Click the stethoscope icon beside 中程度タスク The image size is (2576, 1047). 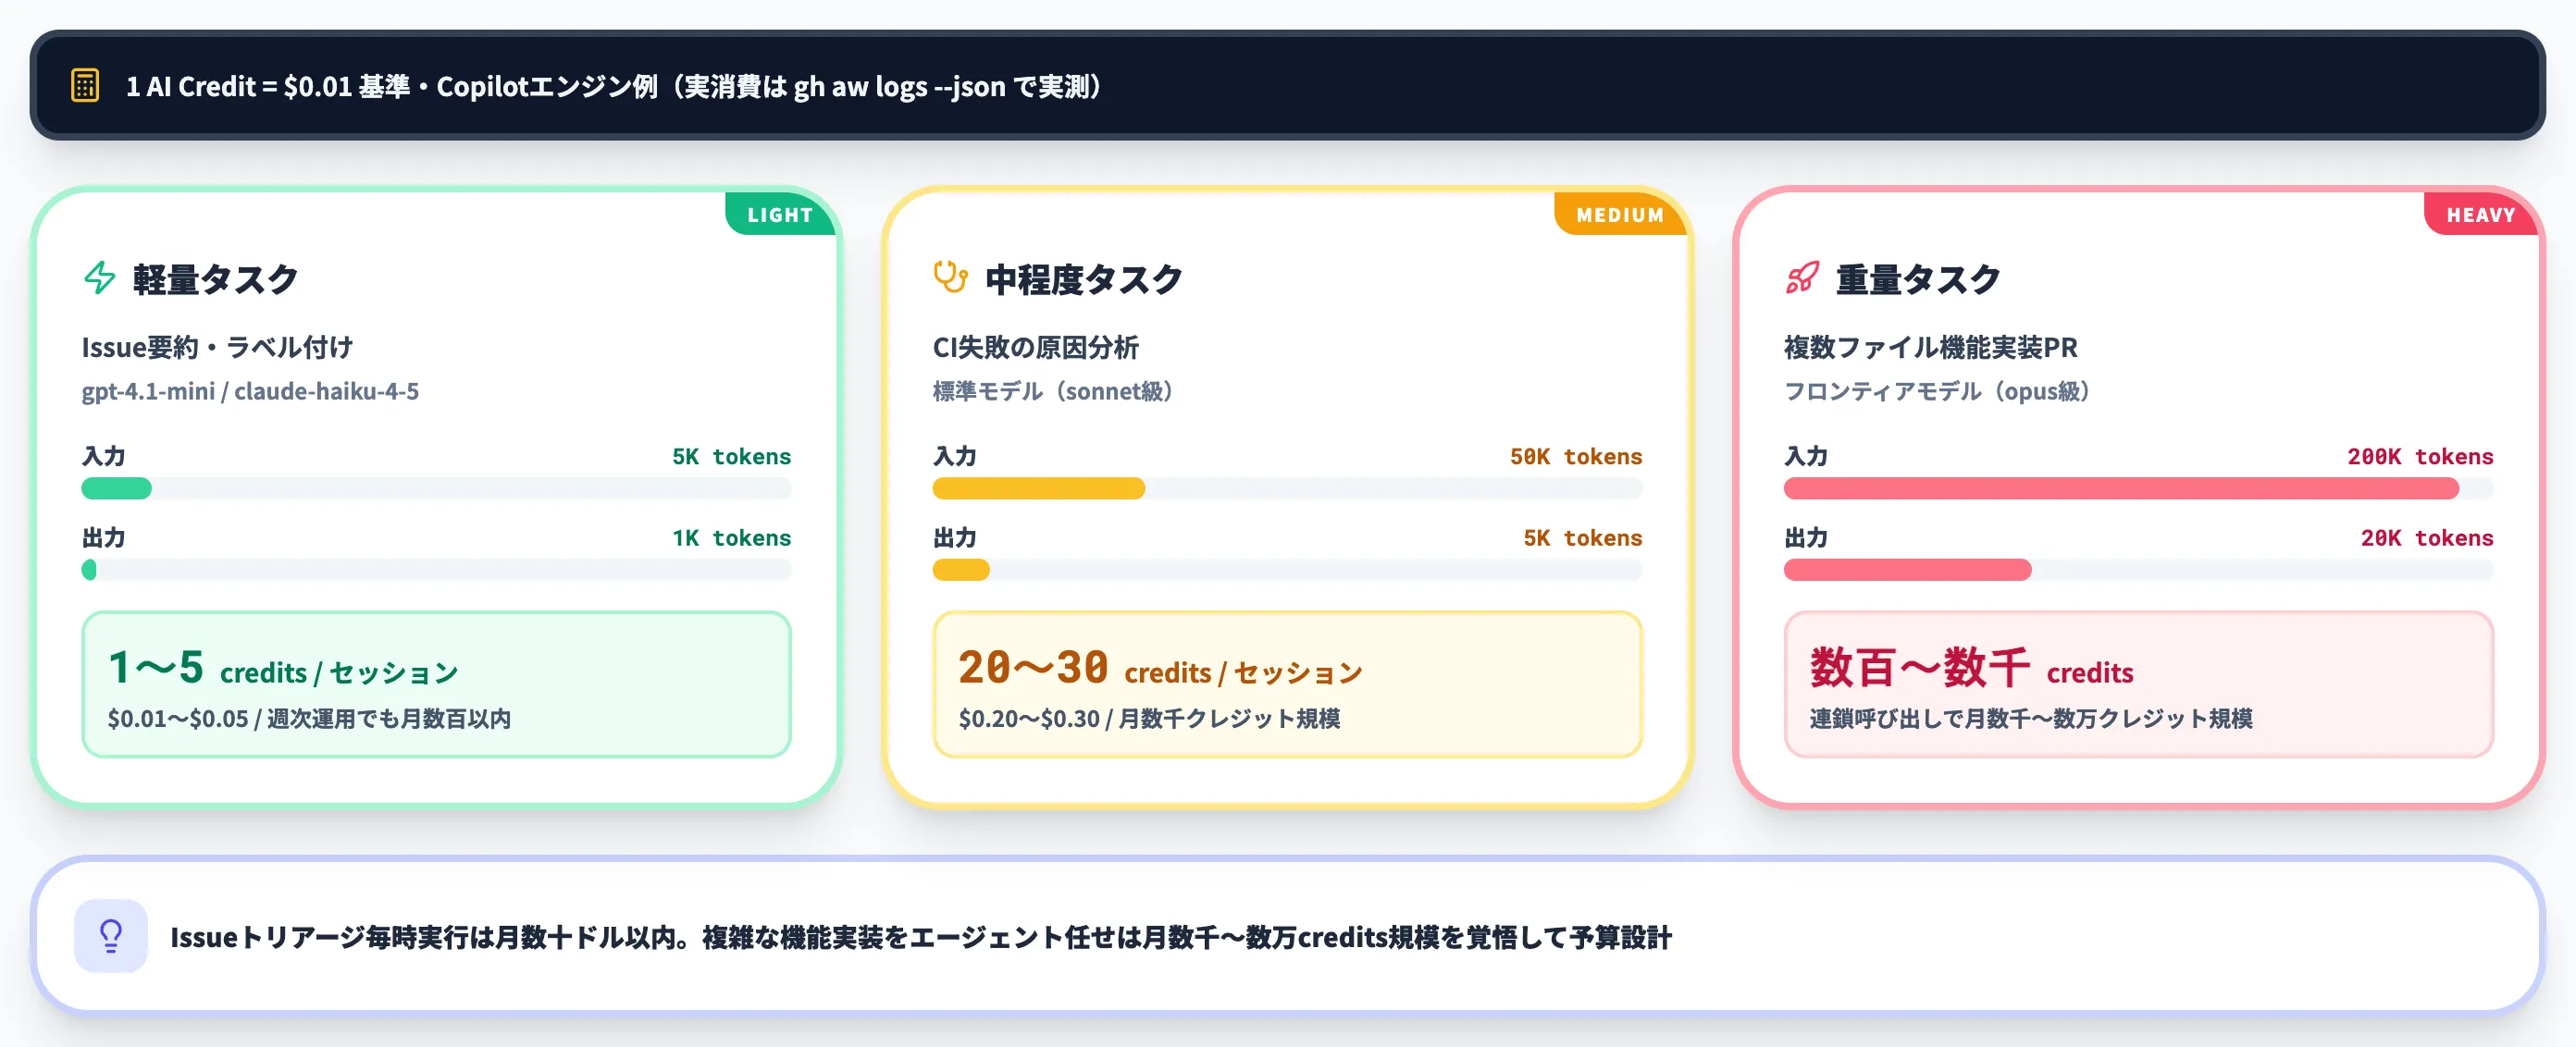[x=950, y=277]
